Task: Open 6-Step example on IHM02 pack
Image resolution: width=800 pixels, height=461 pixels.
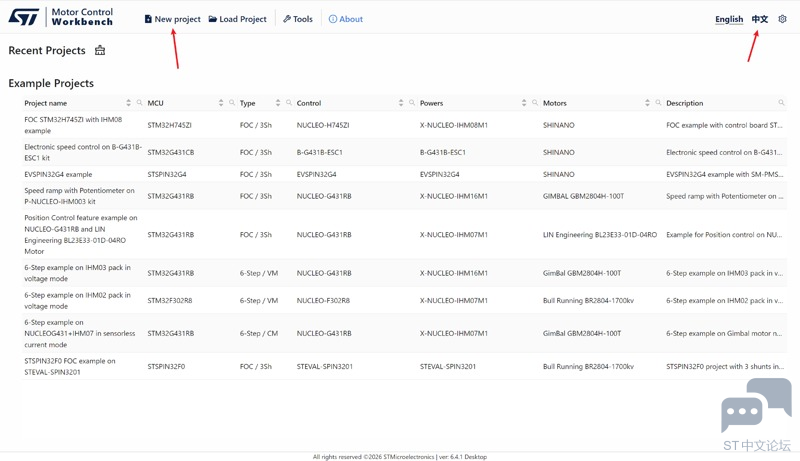Action: [x=78, y=300]
